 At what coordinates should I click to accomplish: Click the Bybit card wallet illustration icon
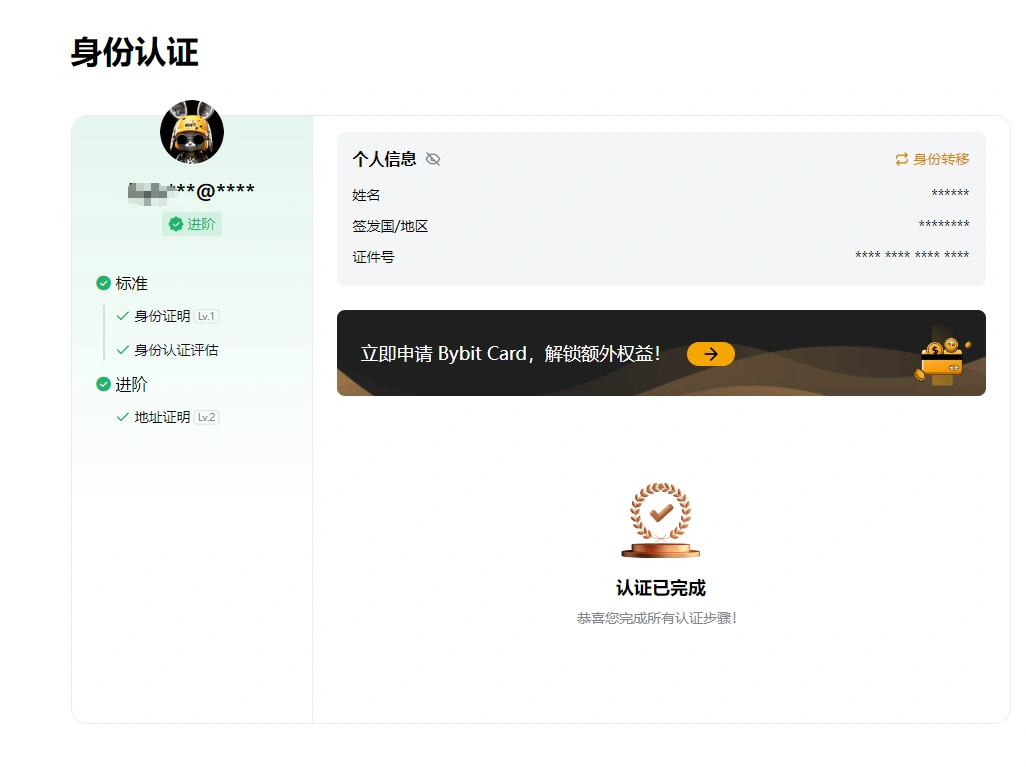click(942, 353)
